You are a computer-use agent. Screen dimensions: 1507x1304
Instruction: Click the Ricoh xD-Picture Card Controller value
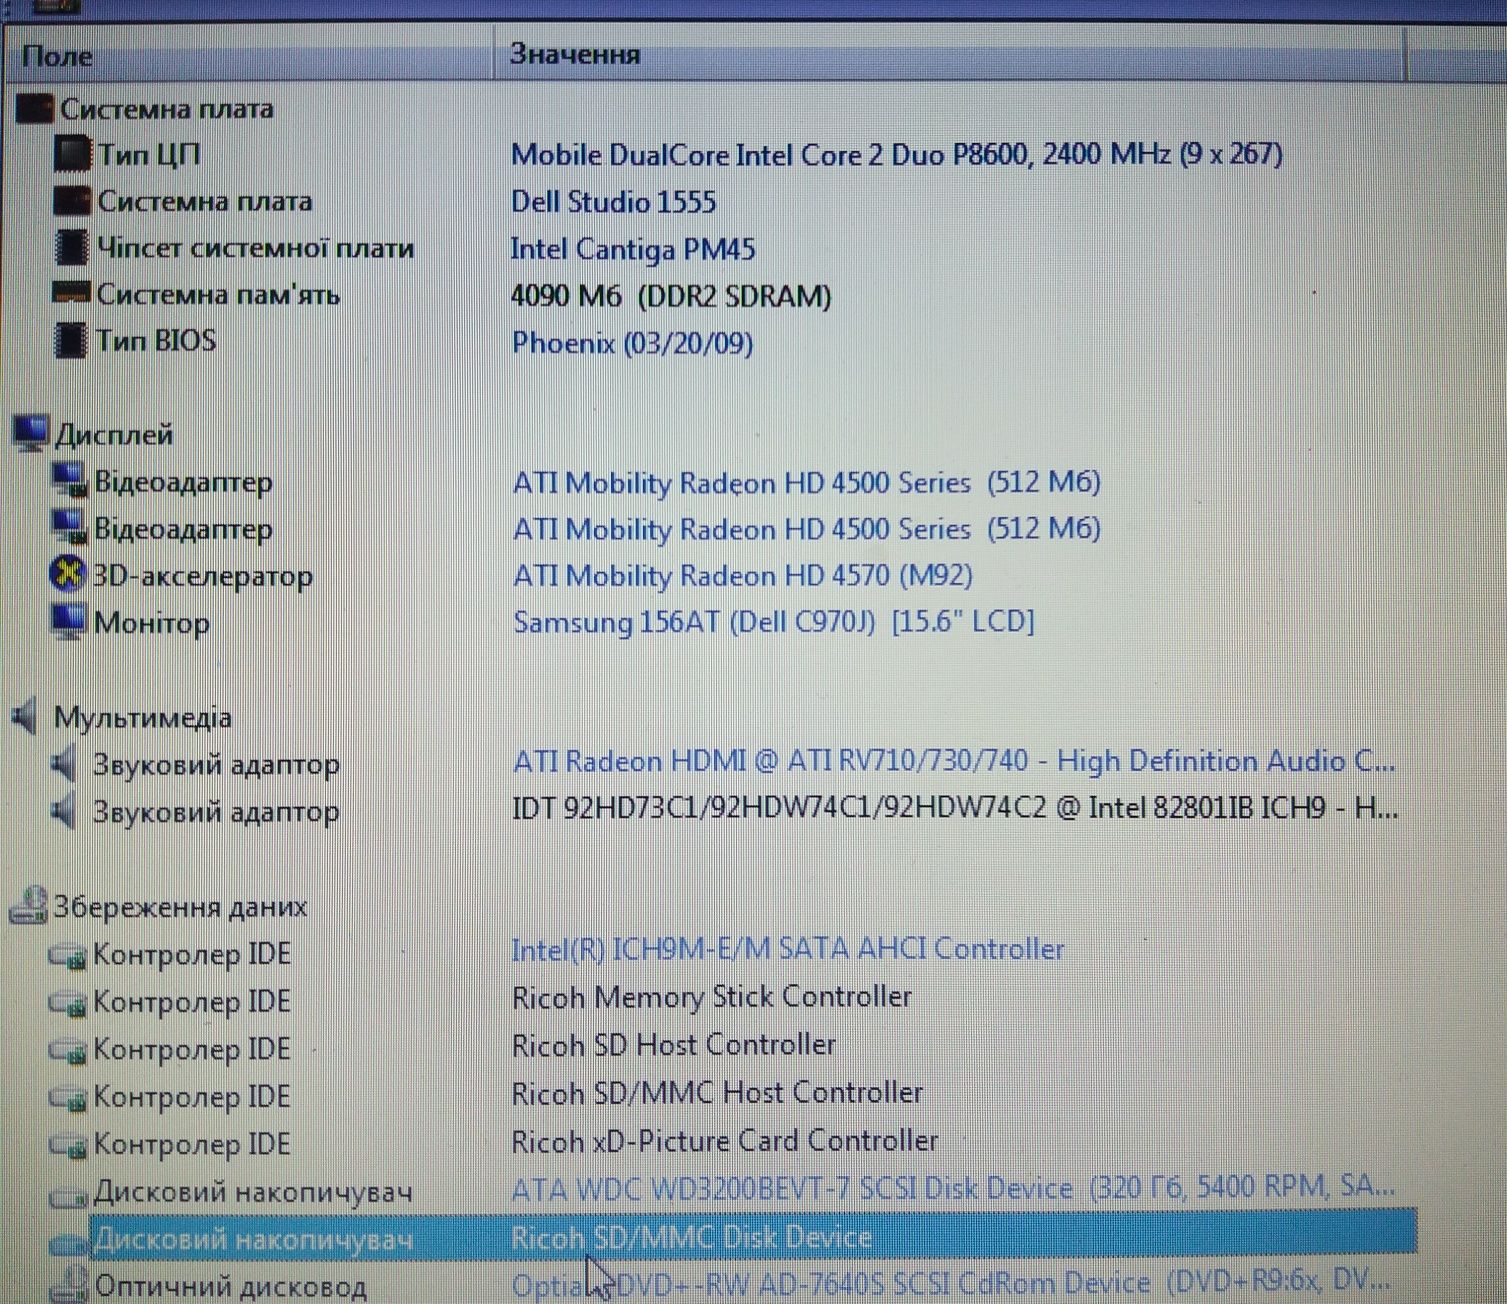725,1141
